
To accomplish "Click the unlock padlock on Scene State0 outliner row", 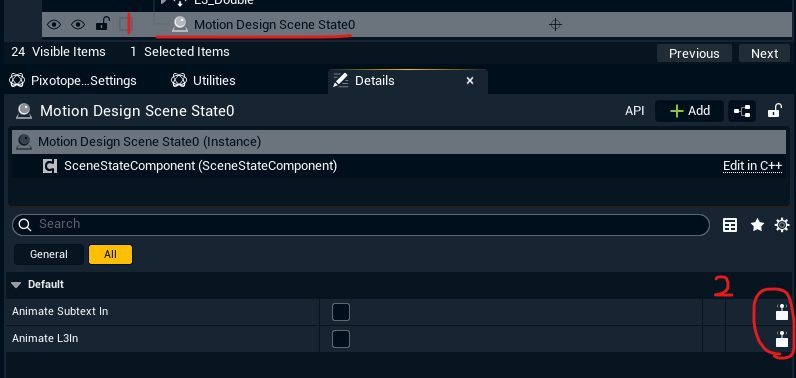I will pos(103,23).
